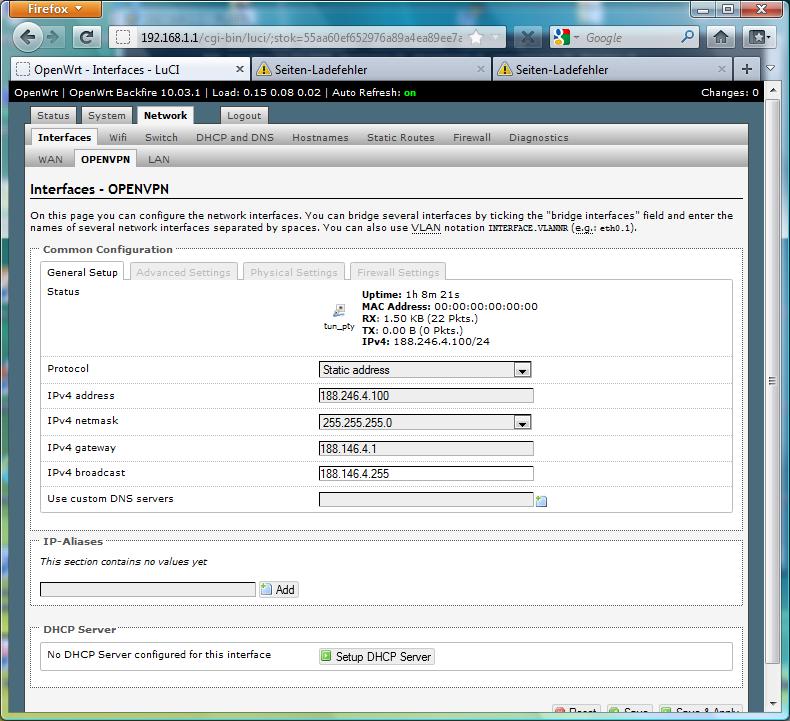Click the Setup DHCP Server button

point(376,657)
